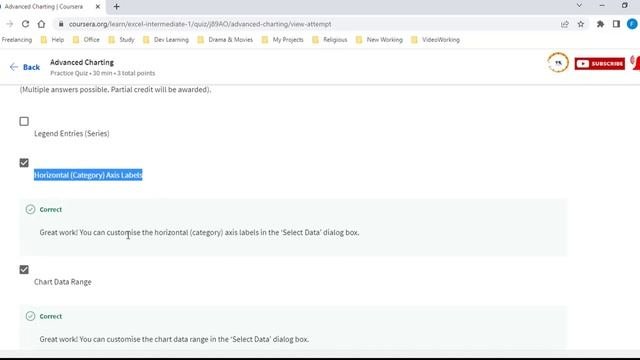The height and width of the screenshot is (360, 640).
Task: Bookmark this page with the star icon
Action: (581, 24)
